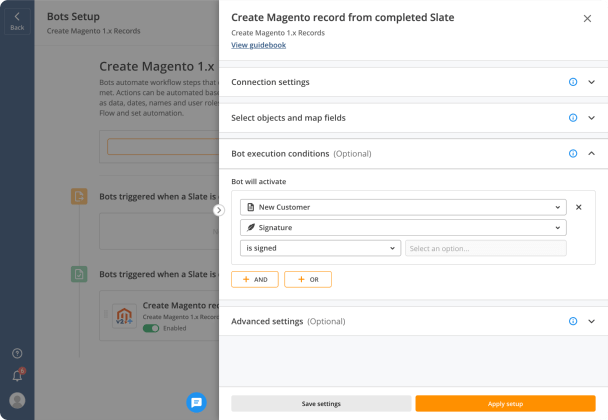The width and height of the screenshot is (608, 420).
Task: Collapse Bot execution conditions section
Action: [x=591, y=154]
